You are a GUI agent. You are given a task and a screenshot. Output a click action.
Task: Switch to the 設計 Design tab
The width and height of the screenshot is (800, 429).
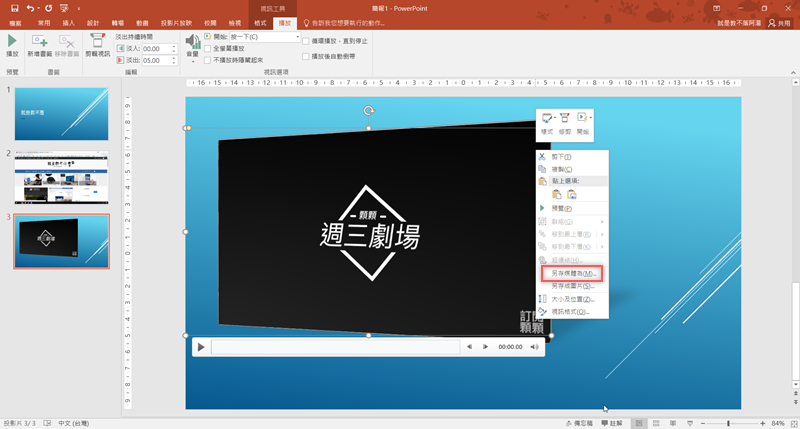point(93,23)
